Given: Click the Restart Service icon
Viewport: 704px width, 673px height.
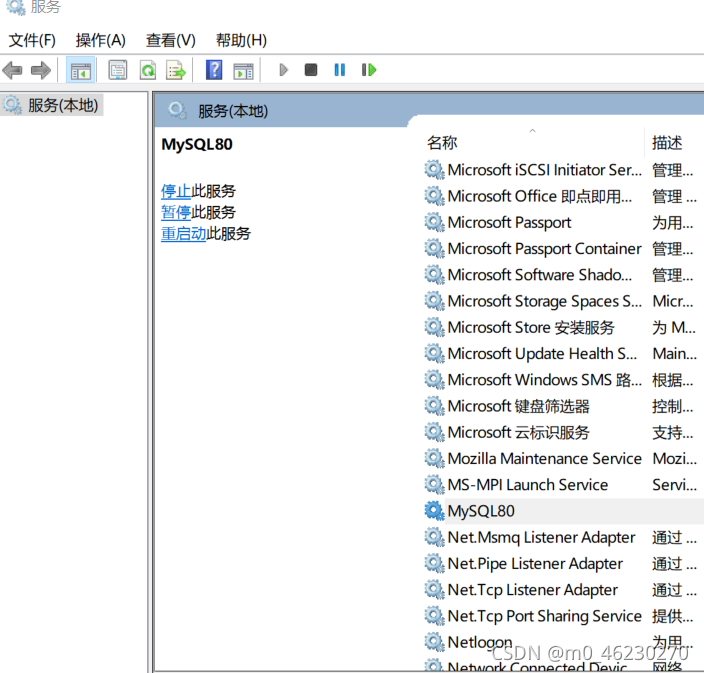Looking at the screenshot, I should coord(369,70).
